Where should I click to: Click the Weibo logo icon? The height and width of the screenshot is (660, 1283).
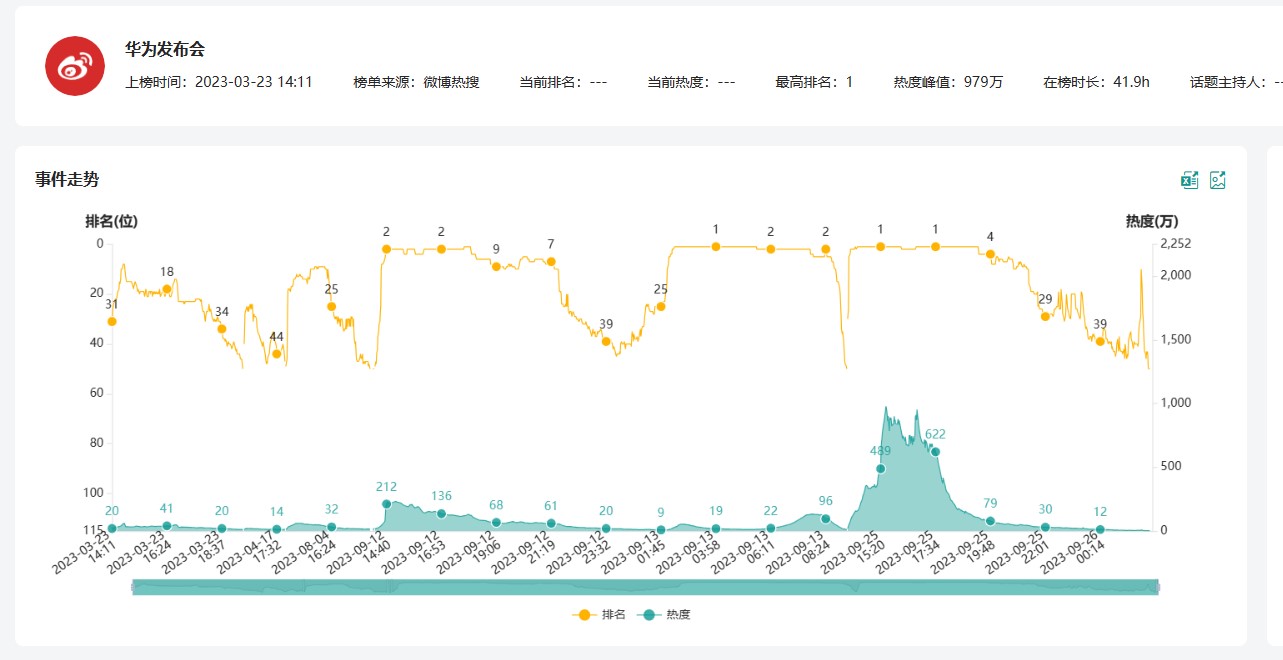75,66
